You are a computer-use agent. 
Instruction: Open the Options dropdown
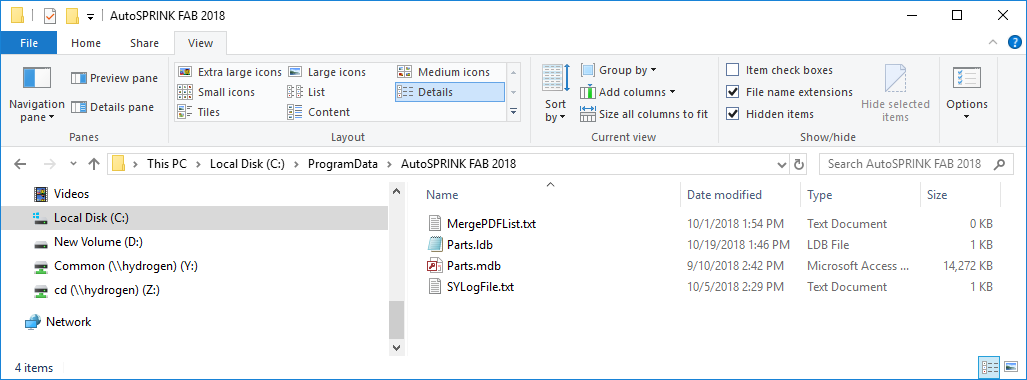[x=967, y=94]
